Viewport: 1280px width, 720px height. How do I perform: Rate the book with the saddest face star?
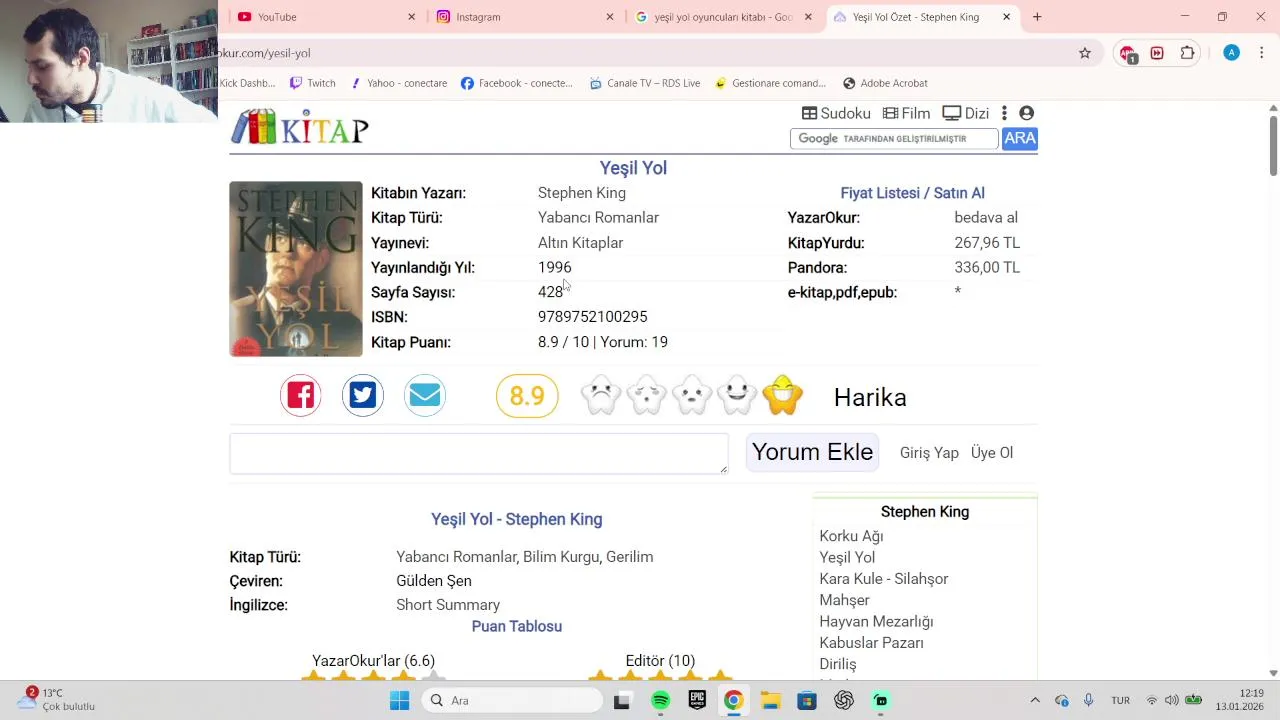click(x=601, y=395)
